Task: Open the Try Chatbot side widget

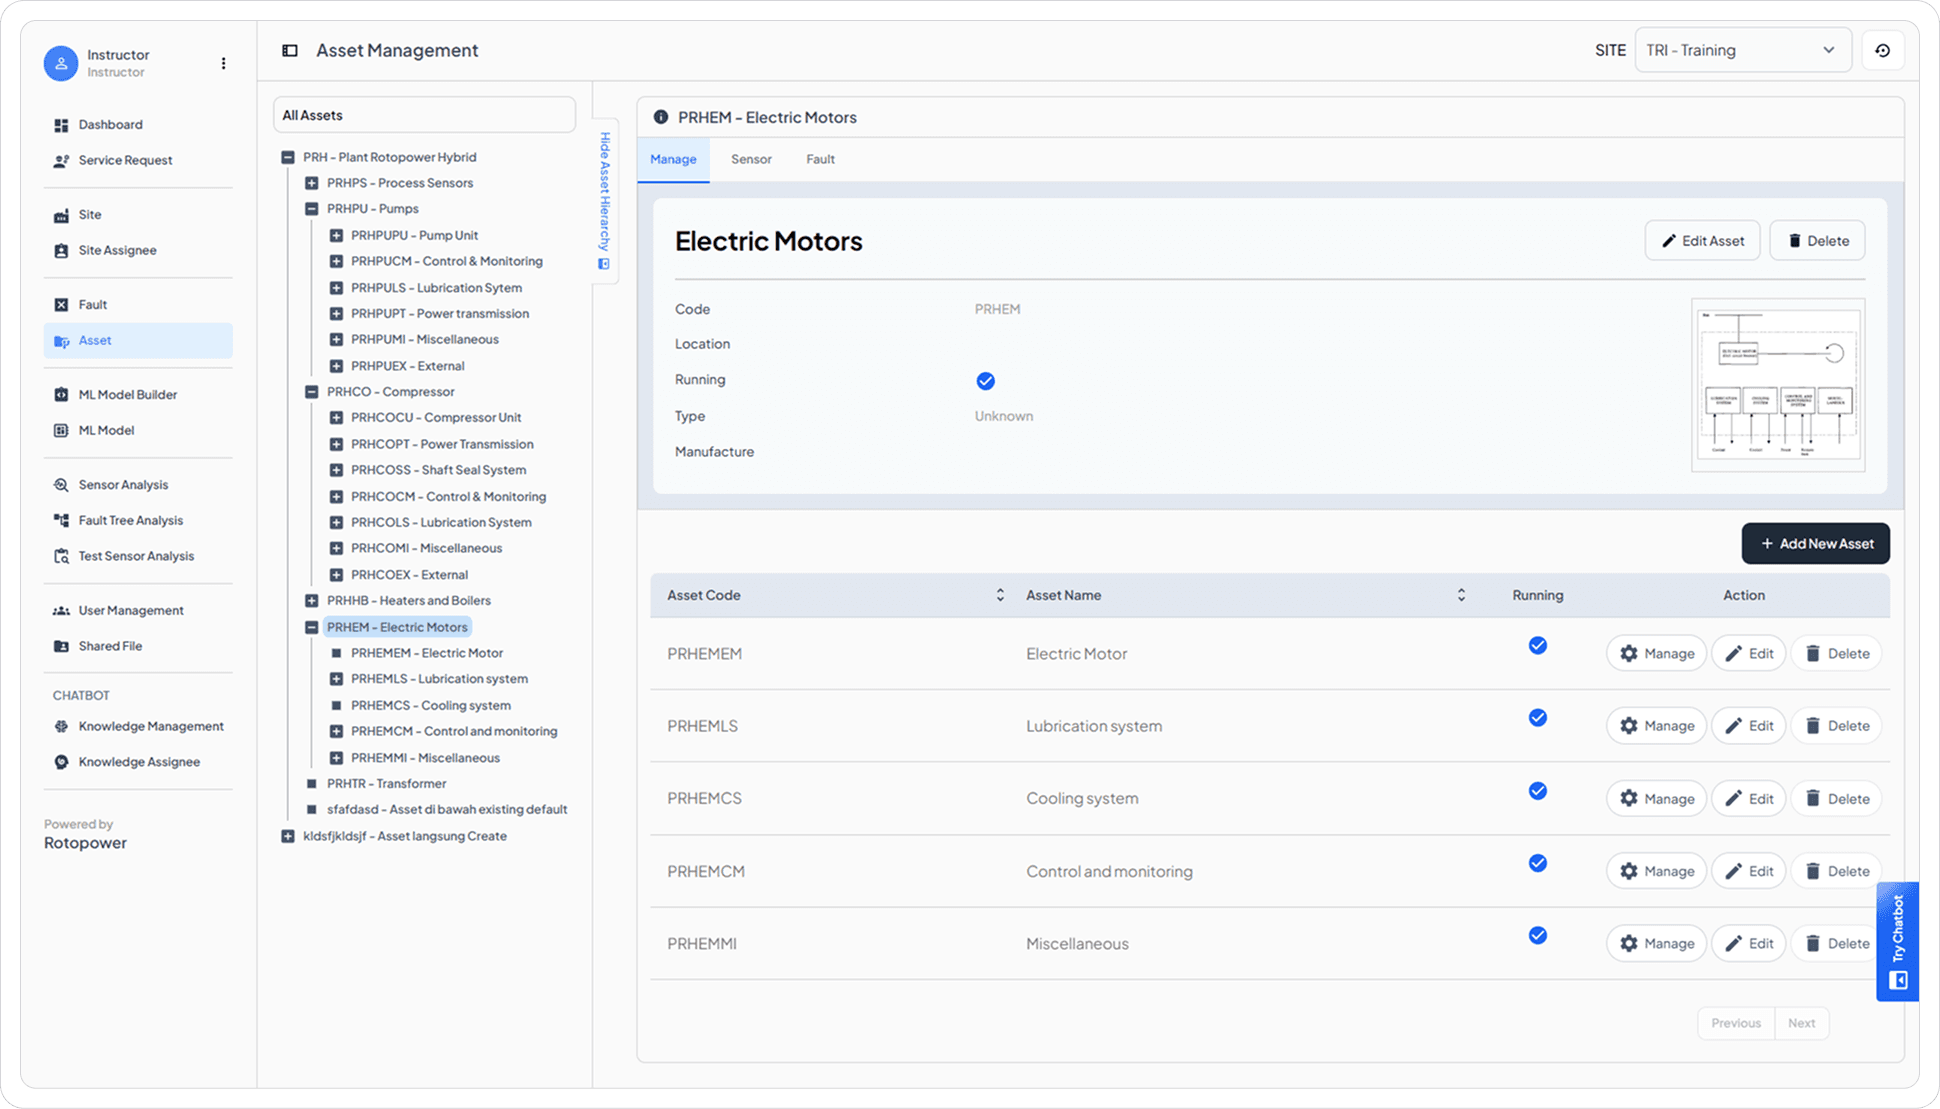Action: (1897, 941)
